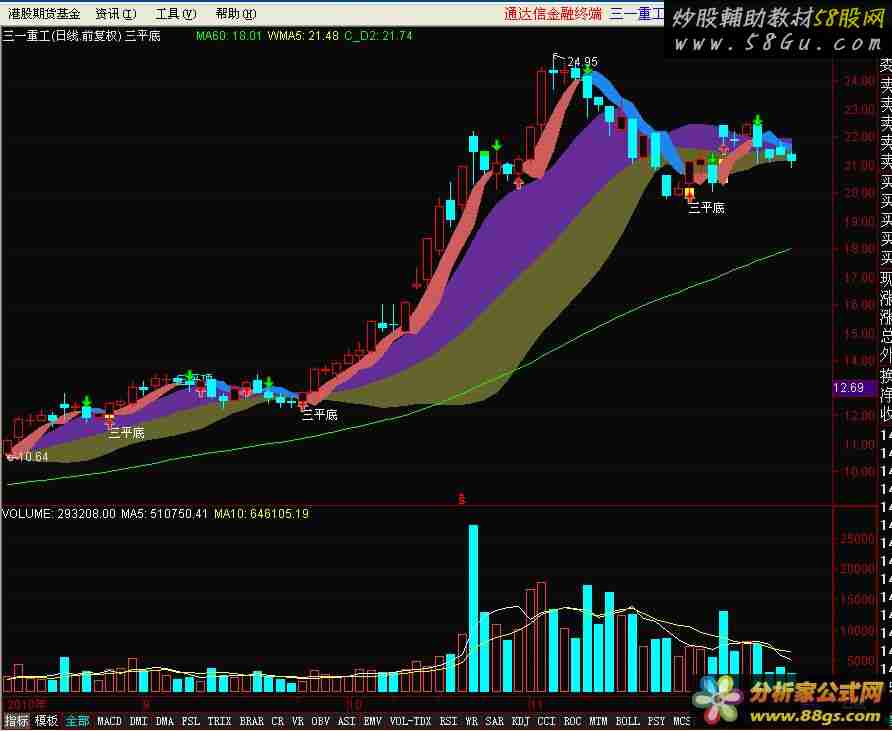The image size is (892, 731).
Task: Click the 三平底 signal label near price 12.5
Action: click(x=320, y=415)
